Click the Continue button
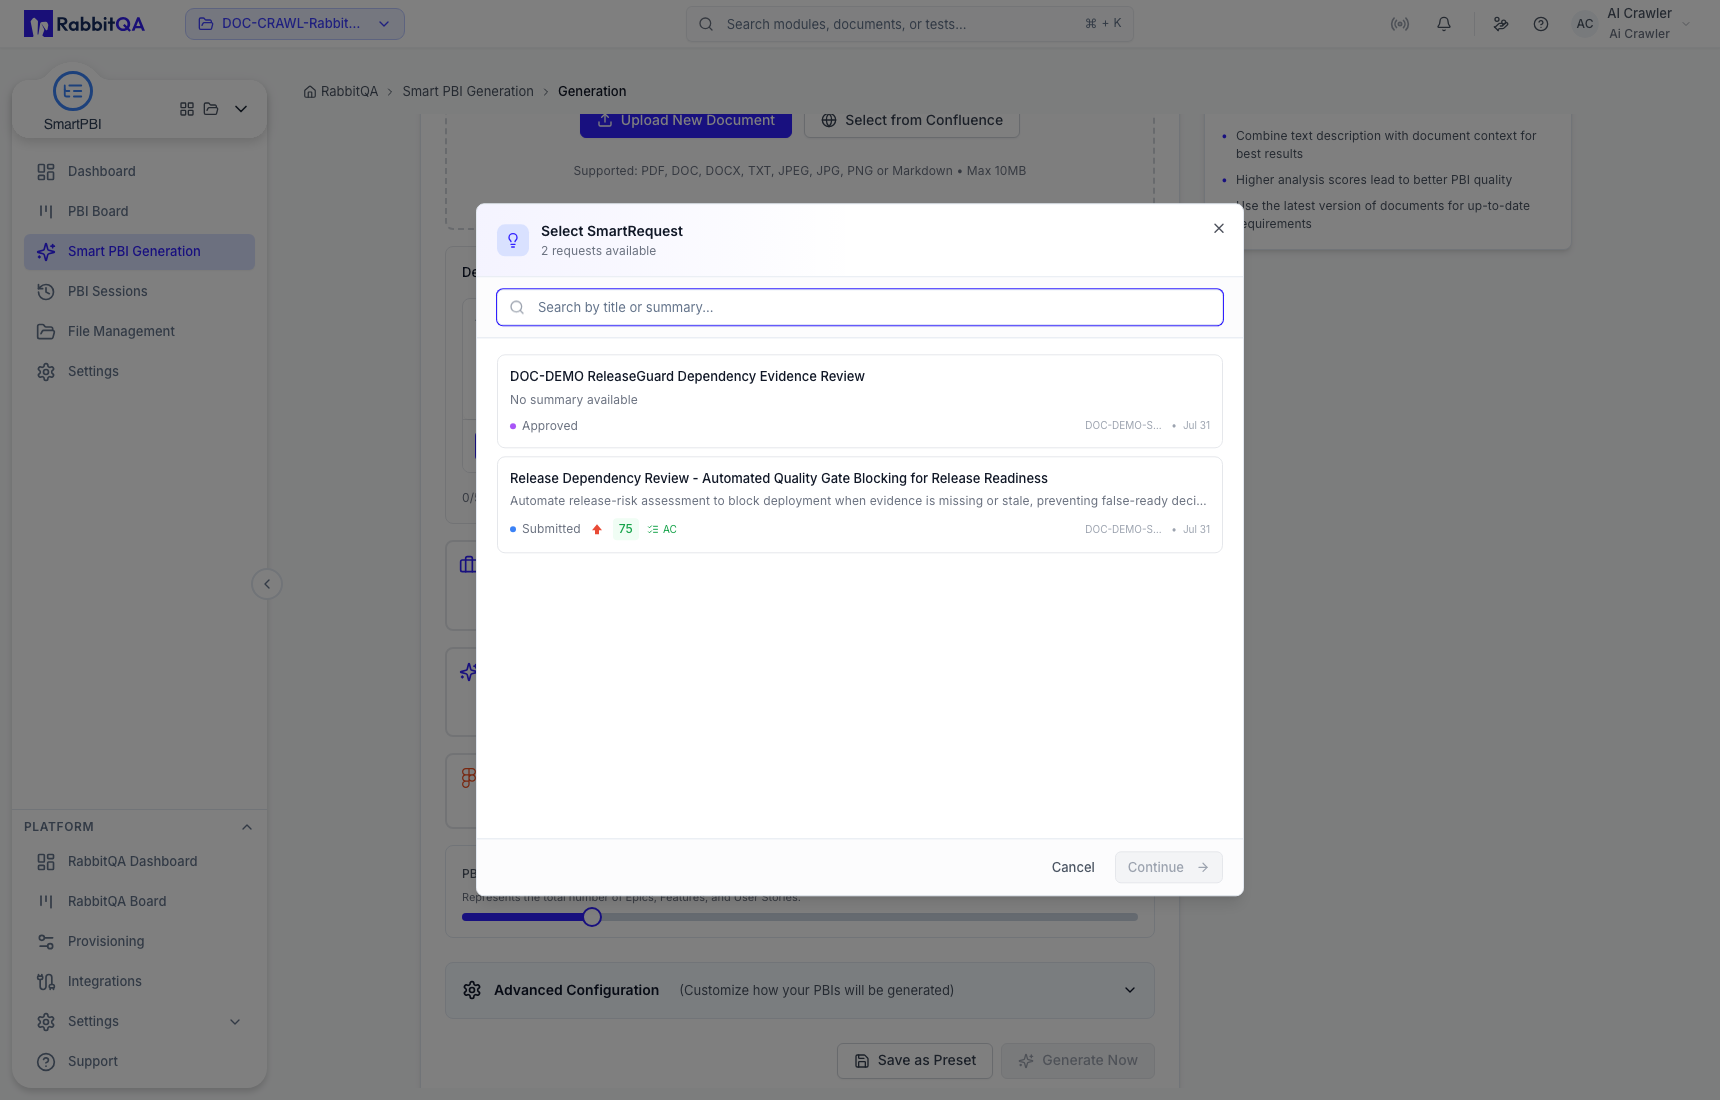 [x=1169, y=867]
